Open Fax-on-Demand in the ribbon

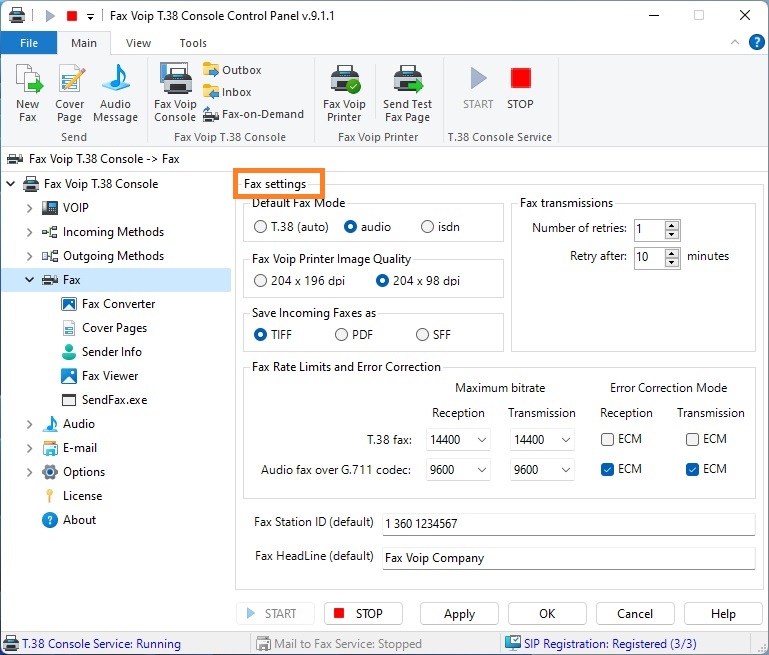coord(254,114)
